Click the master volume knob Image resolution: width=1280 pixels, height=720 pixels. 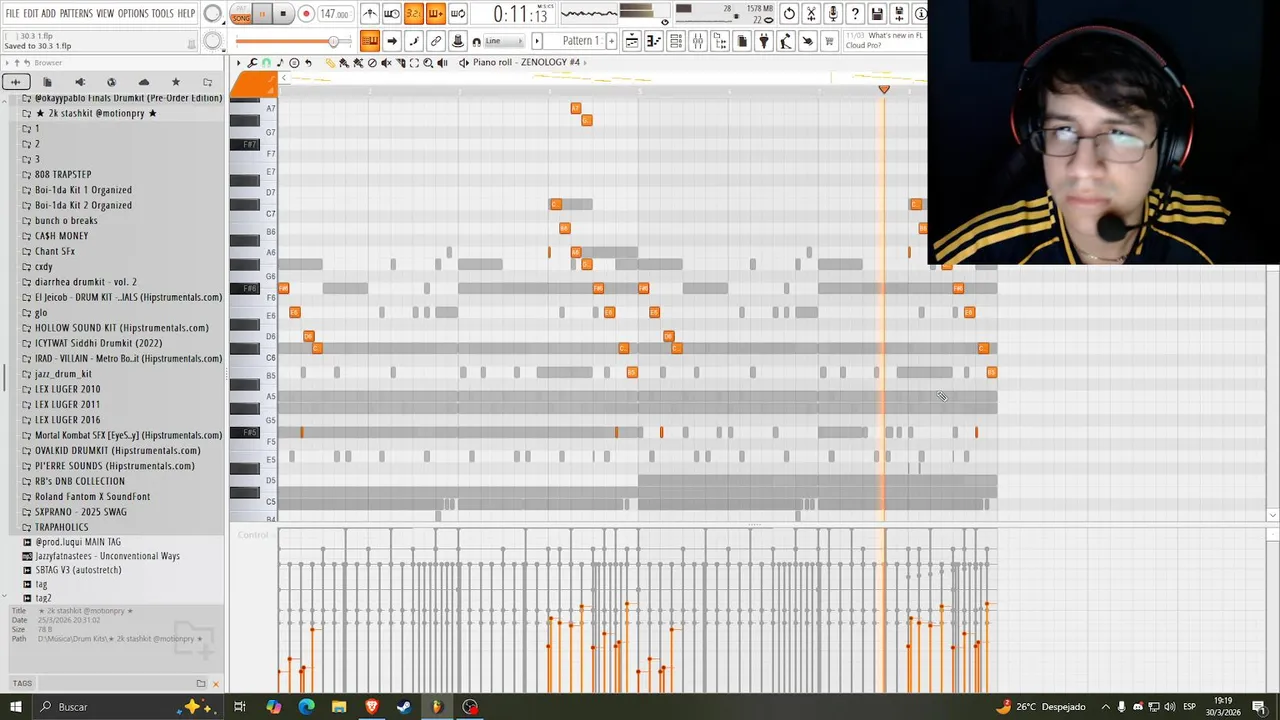tap(213, 14)
